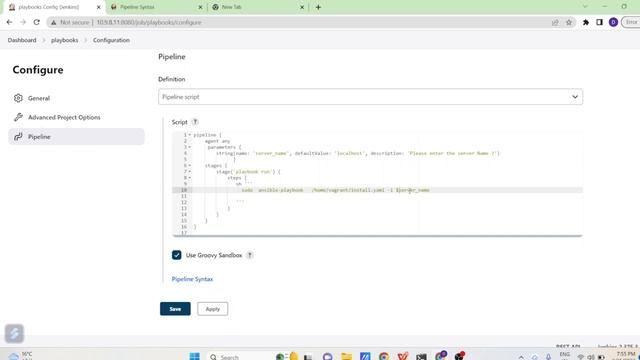
Task: Toggle the browser side panel
Action: 599,22
